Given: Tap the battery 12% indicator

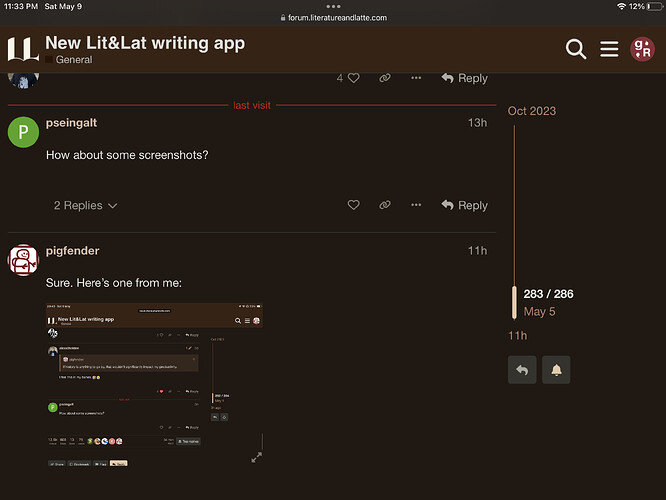Looking at the screenshot, I should (646, 6).
